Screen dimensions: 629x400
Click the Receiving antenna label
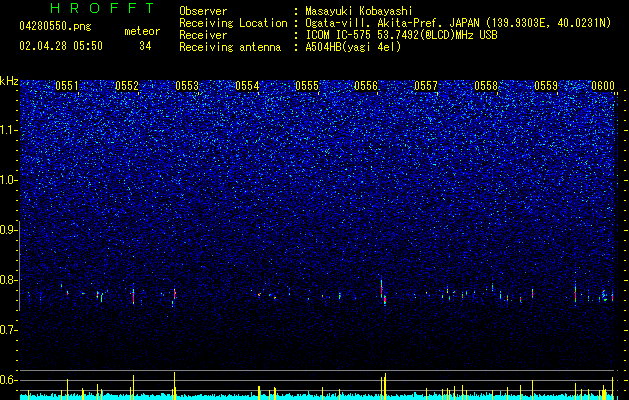point(230,47)
